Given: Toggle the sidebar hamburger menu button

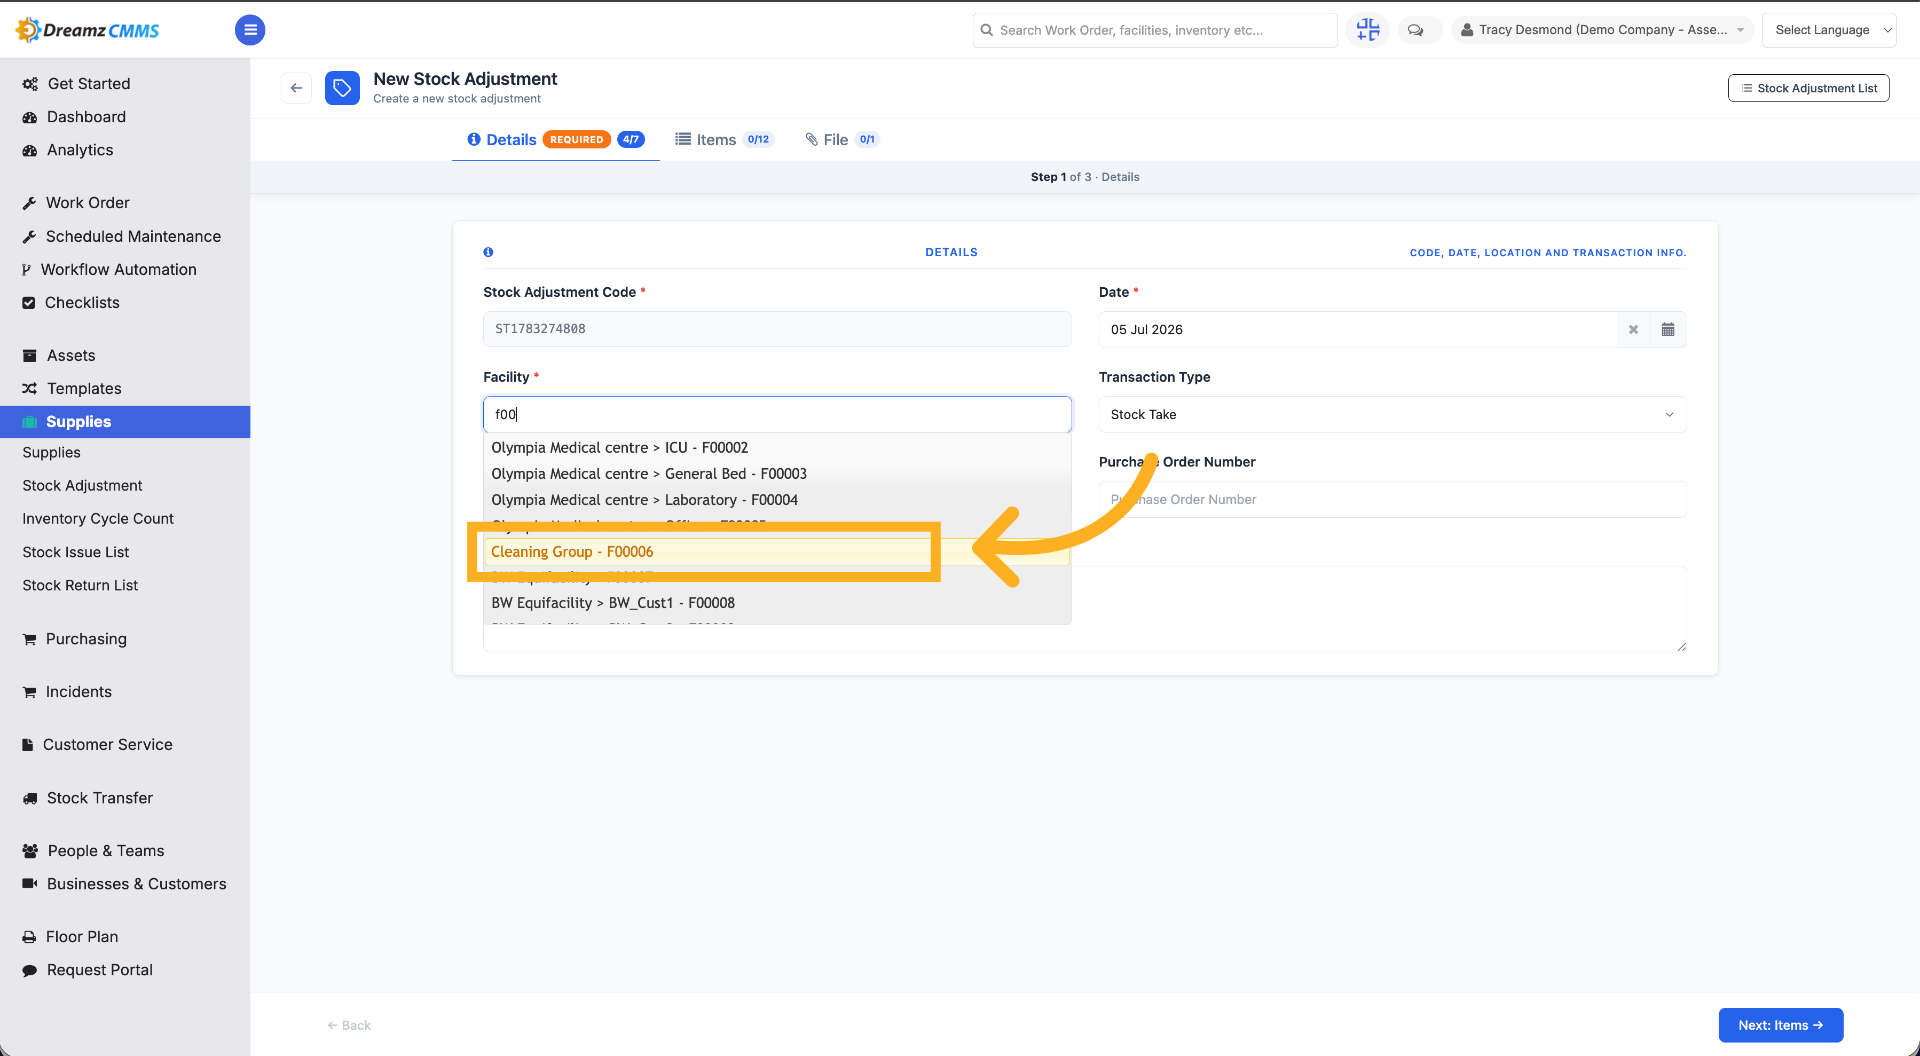Looking at the screenshot, I should (x=250, y=30).
